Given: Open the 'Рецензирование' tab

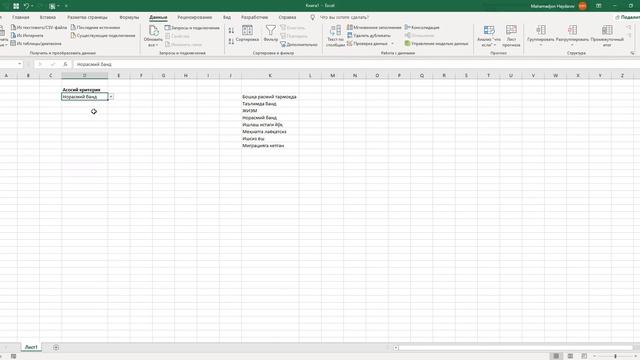Looking at the screenshot, I should 195,17.
